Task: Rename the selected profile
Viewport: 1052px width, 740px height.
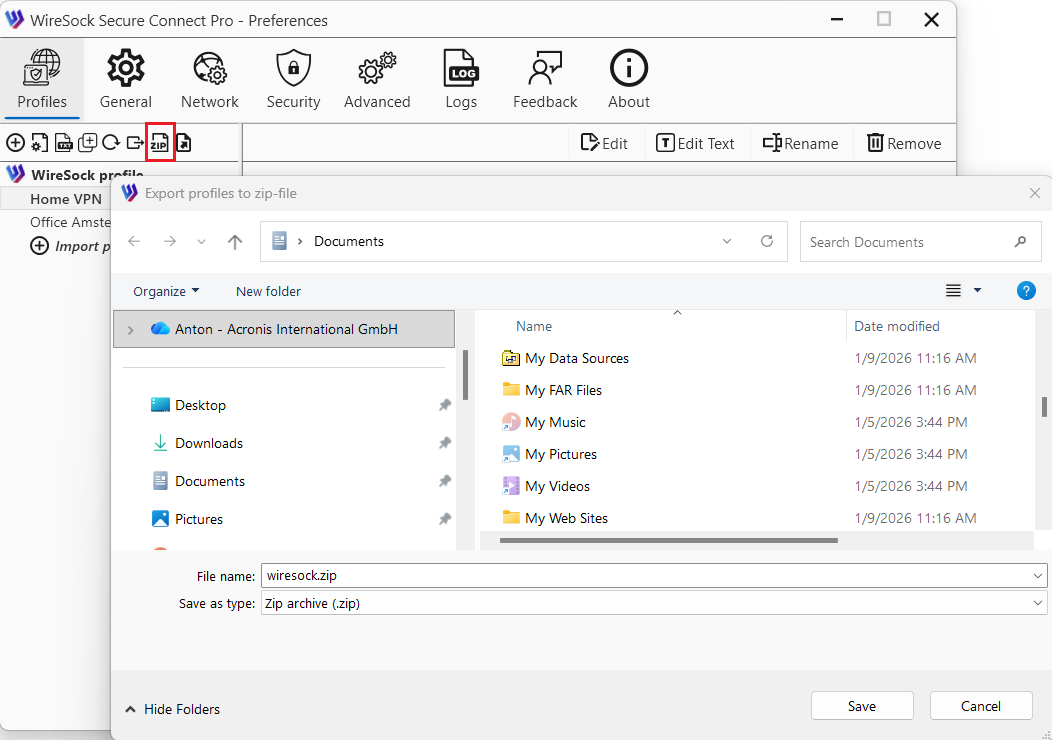Action: click(800, 142)
